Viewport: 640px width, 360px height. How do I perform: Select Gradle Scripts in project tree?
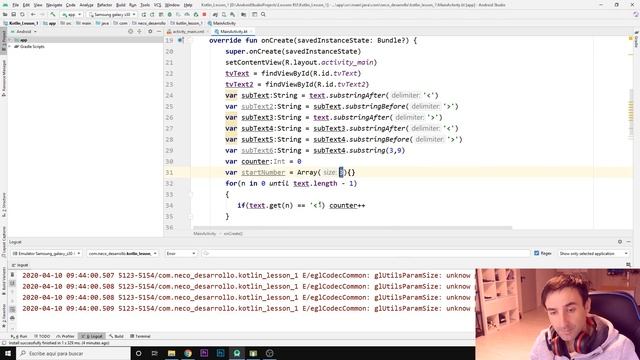(x=32, y=47)
